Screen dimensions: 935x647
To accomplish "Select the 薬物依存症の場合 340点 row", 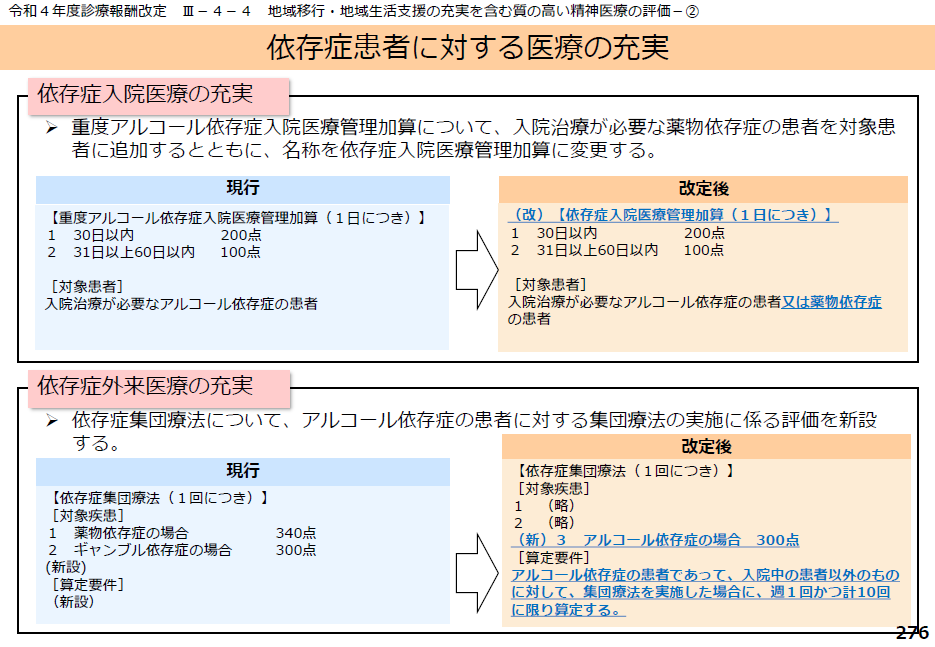I will click(182, 533).
